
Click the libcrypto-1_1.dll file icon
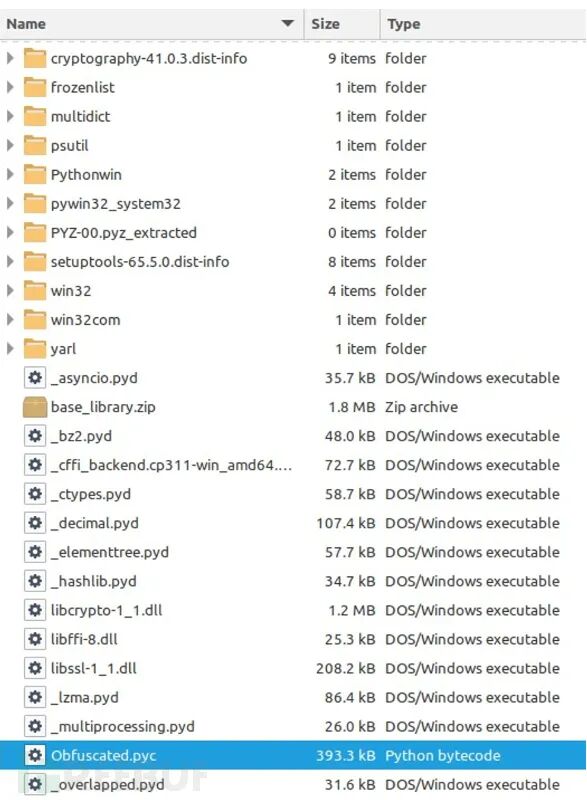click(x=35, y=610)
